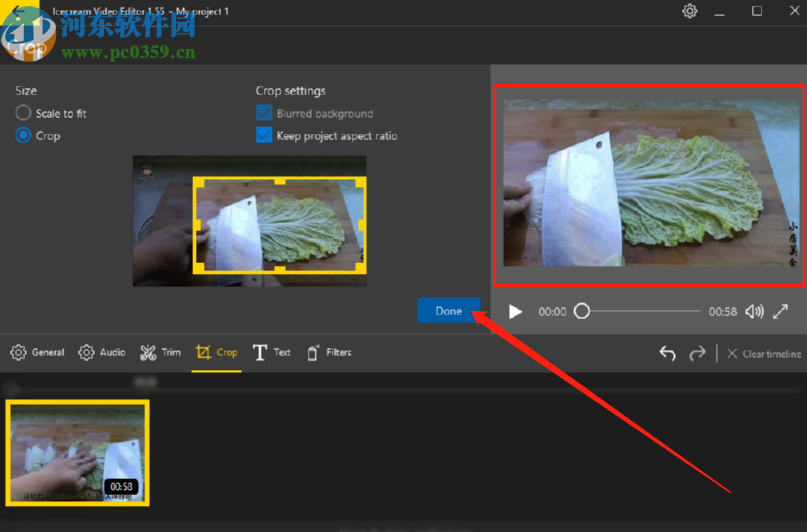The height and width of the screenshot is (532, 807).
Task: Open the Text tab
Action: pyautogui.click(x=272, y=352)
